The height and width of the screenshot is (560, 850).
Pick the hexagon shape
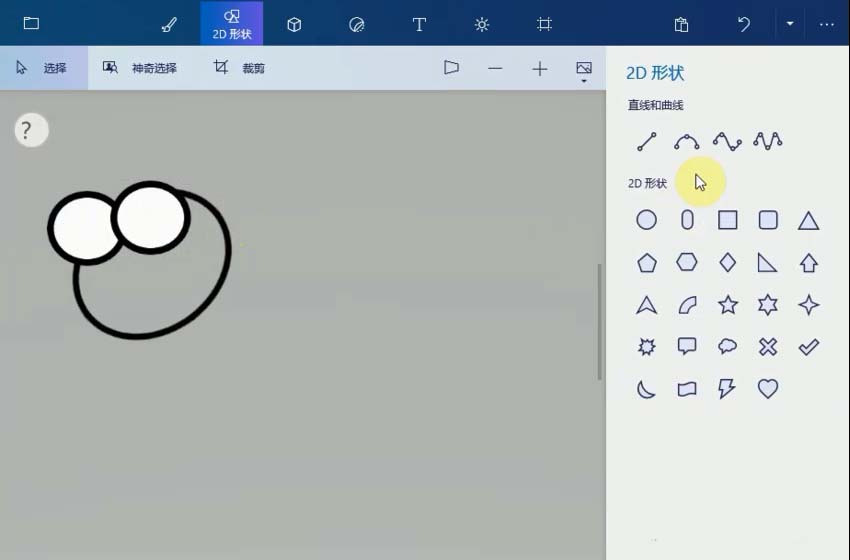click(687, 262)
